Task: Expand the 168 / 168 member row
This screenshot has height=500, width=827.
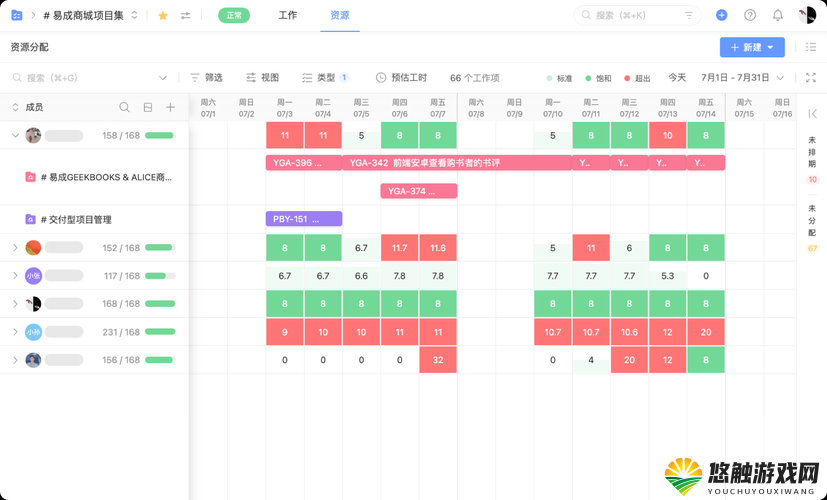Action: point(15,304)
